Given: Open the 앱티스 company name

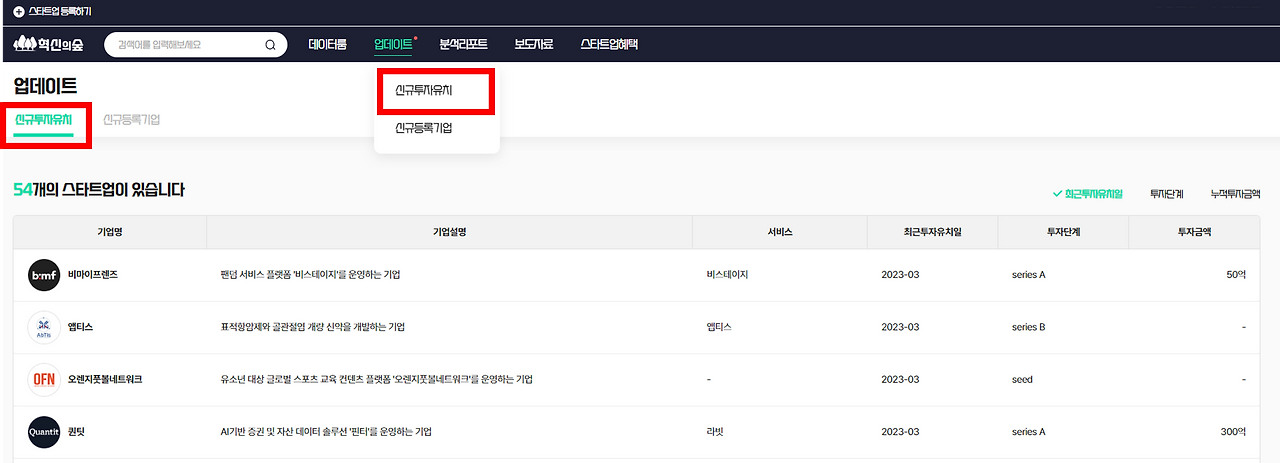Looking at the screenshot, I should 81,327.
